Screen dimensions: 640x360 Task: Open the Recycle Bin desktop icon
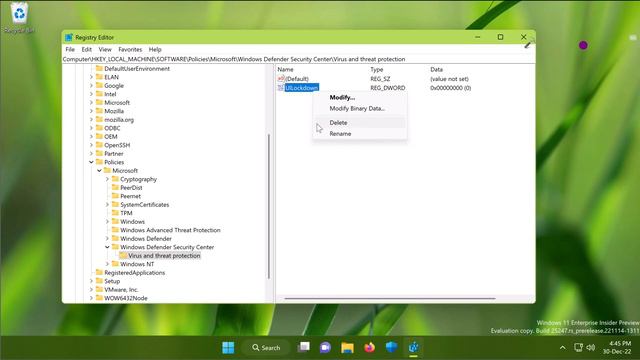click(19, 18)
